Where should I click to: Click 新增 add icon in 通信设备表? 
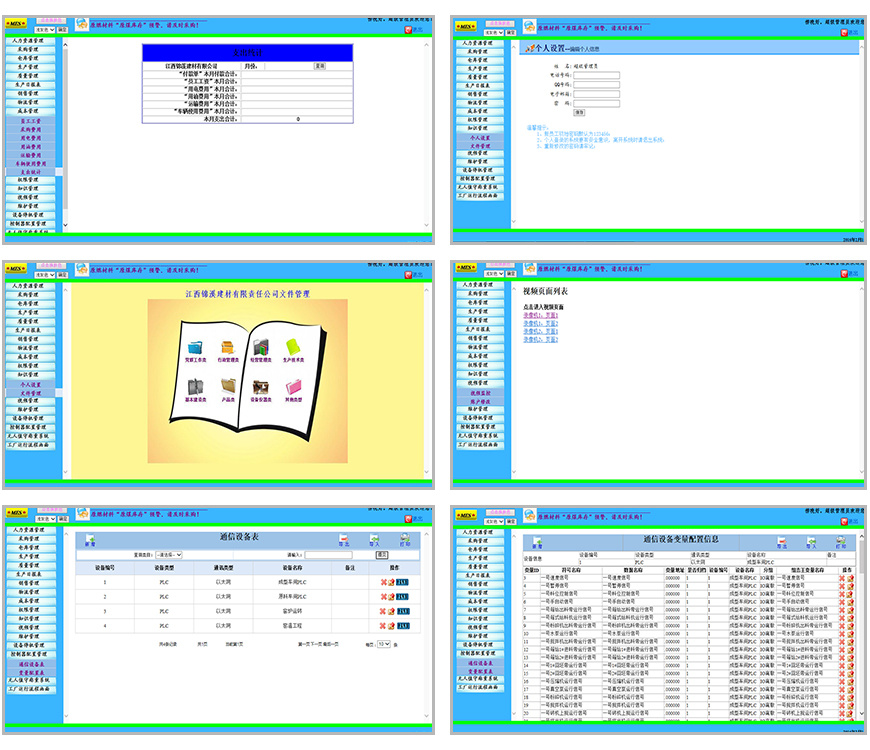[90, 540]
